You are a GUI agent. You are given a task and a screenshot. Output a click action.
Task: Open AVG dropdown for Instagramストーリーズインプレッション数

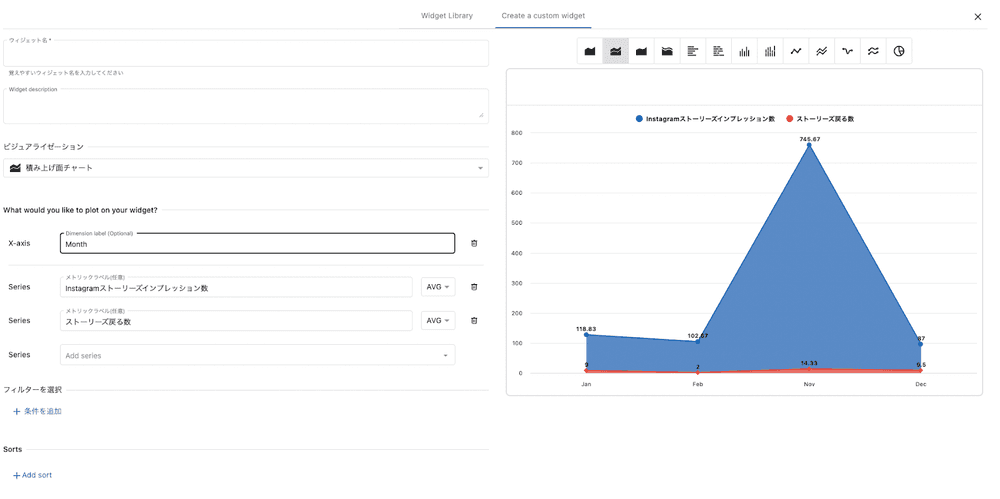438,287
